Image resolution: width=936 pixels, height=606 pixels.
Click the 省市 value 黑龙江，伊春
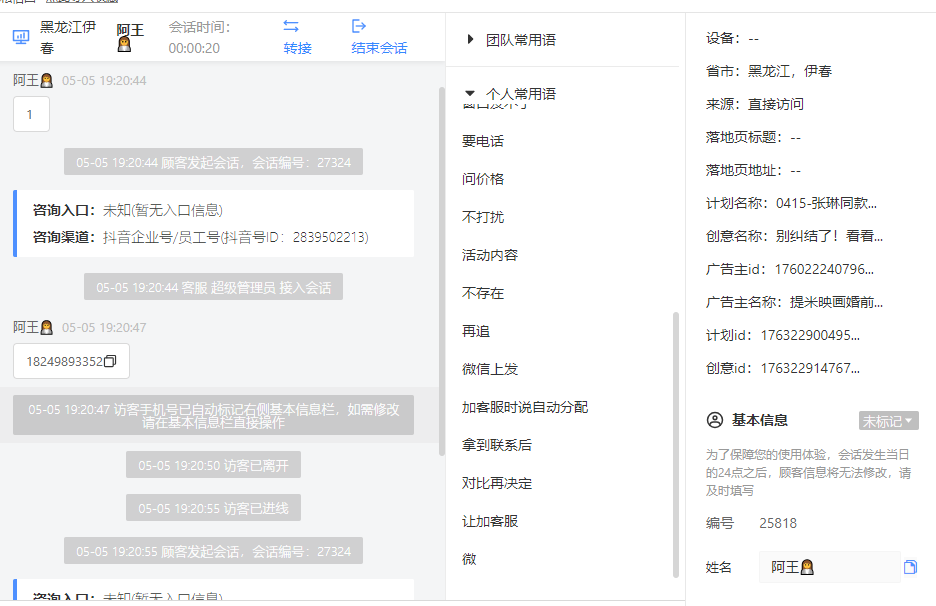(790, 71)
